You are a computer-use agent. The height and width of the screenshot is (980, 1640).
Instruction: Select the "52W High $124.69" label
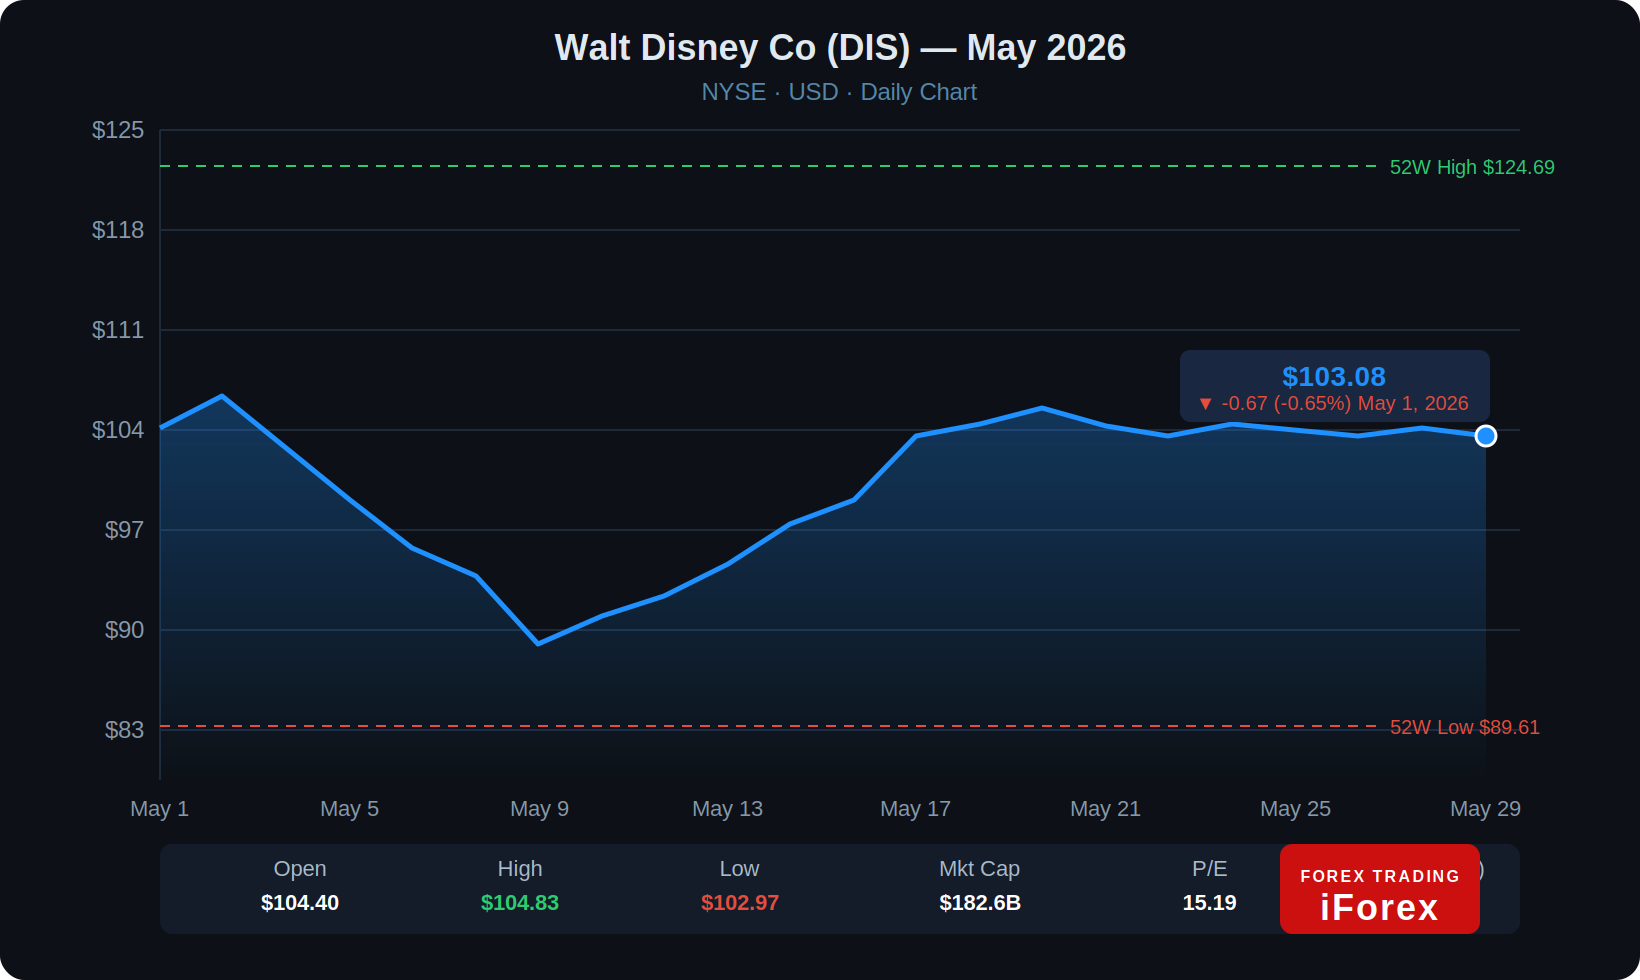coord(1472,167)
